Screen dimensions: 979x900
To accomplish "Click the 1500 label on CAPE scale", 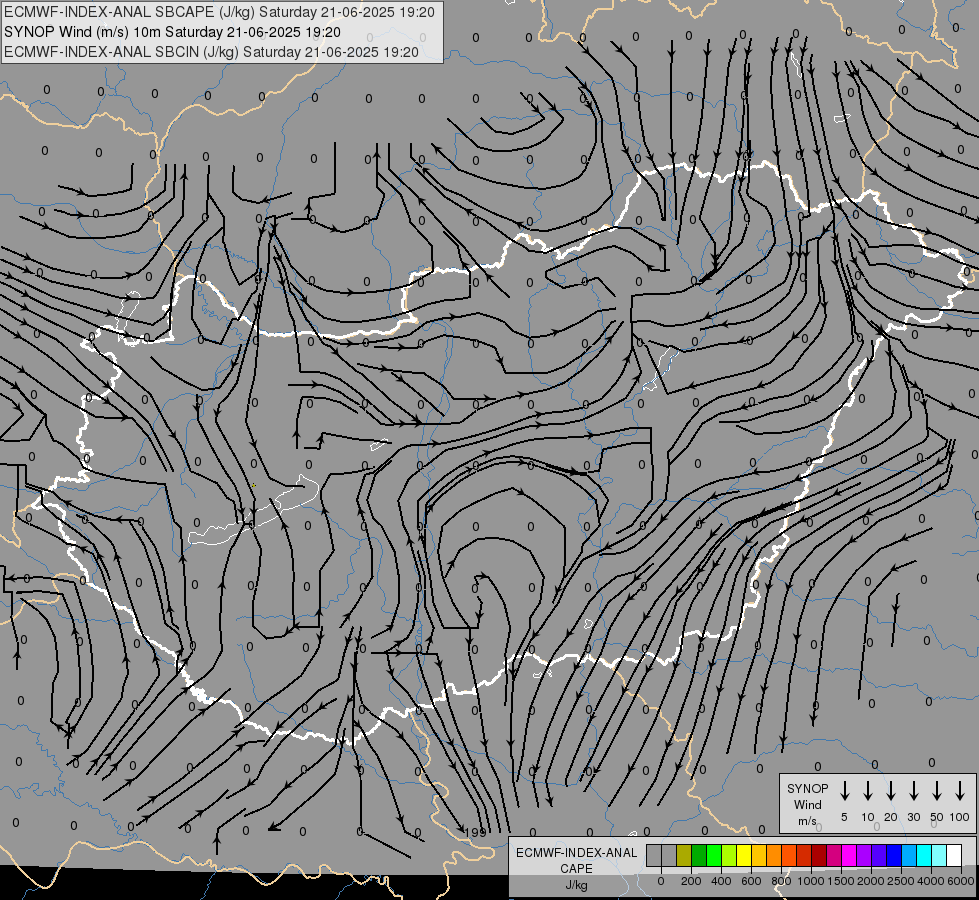I will click(841, 881).
